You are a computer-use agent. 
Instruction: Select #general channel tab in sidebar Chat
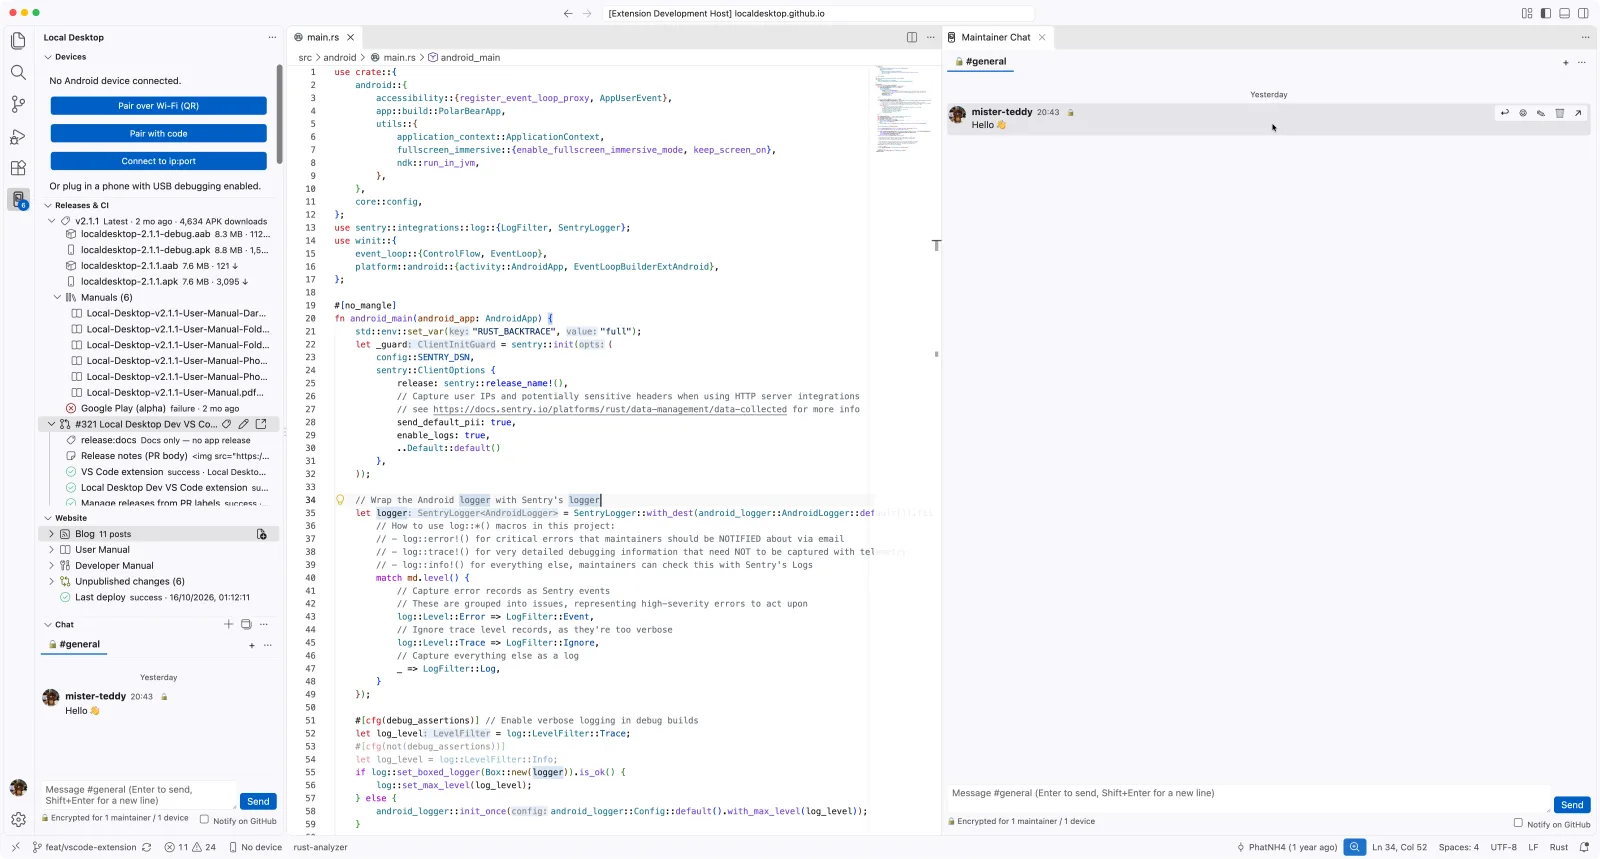(75, 644)
